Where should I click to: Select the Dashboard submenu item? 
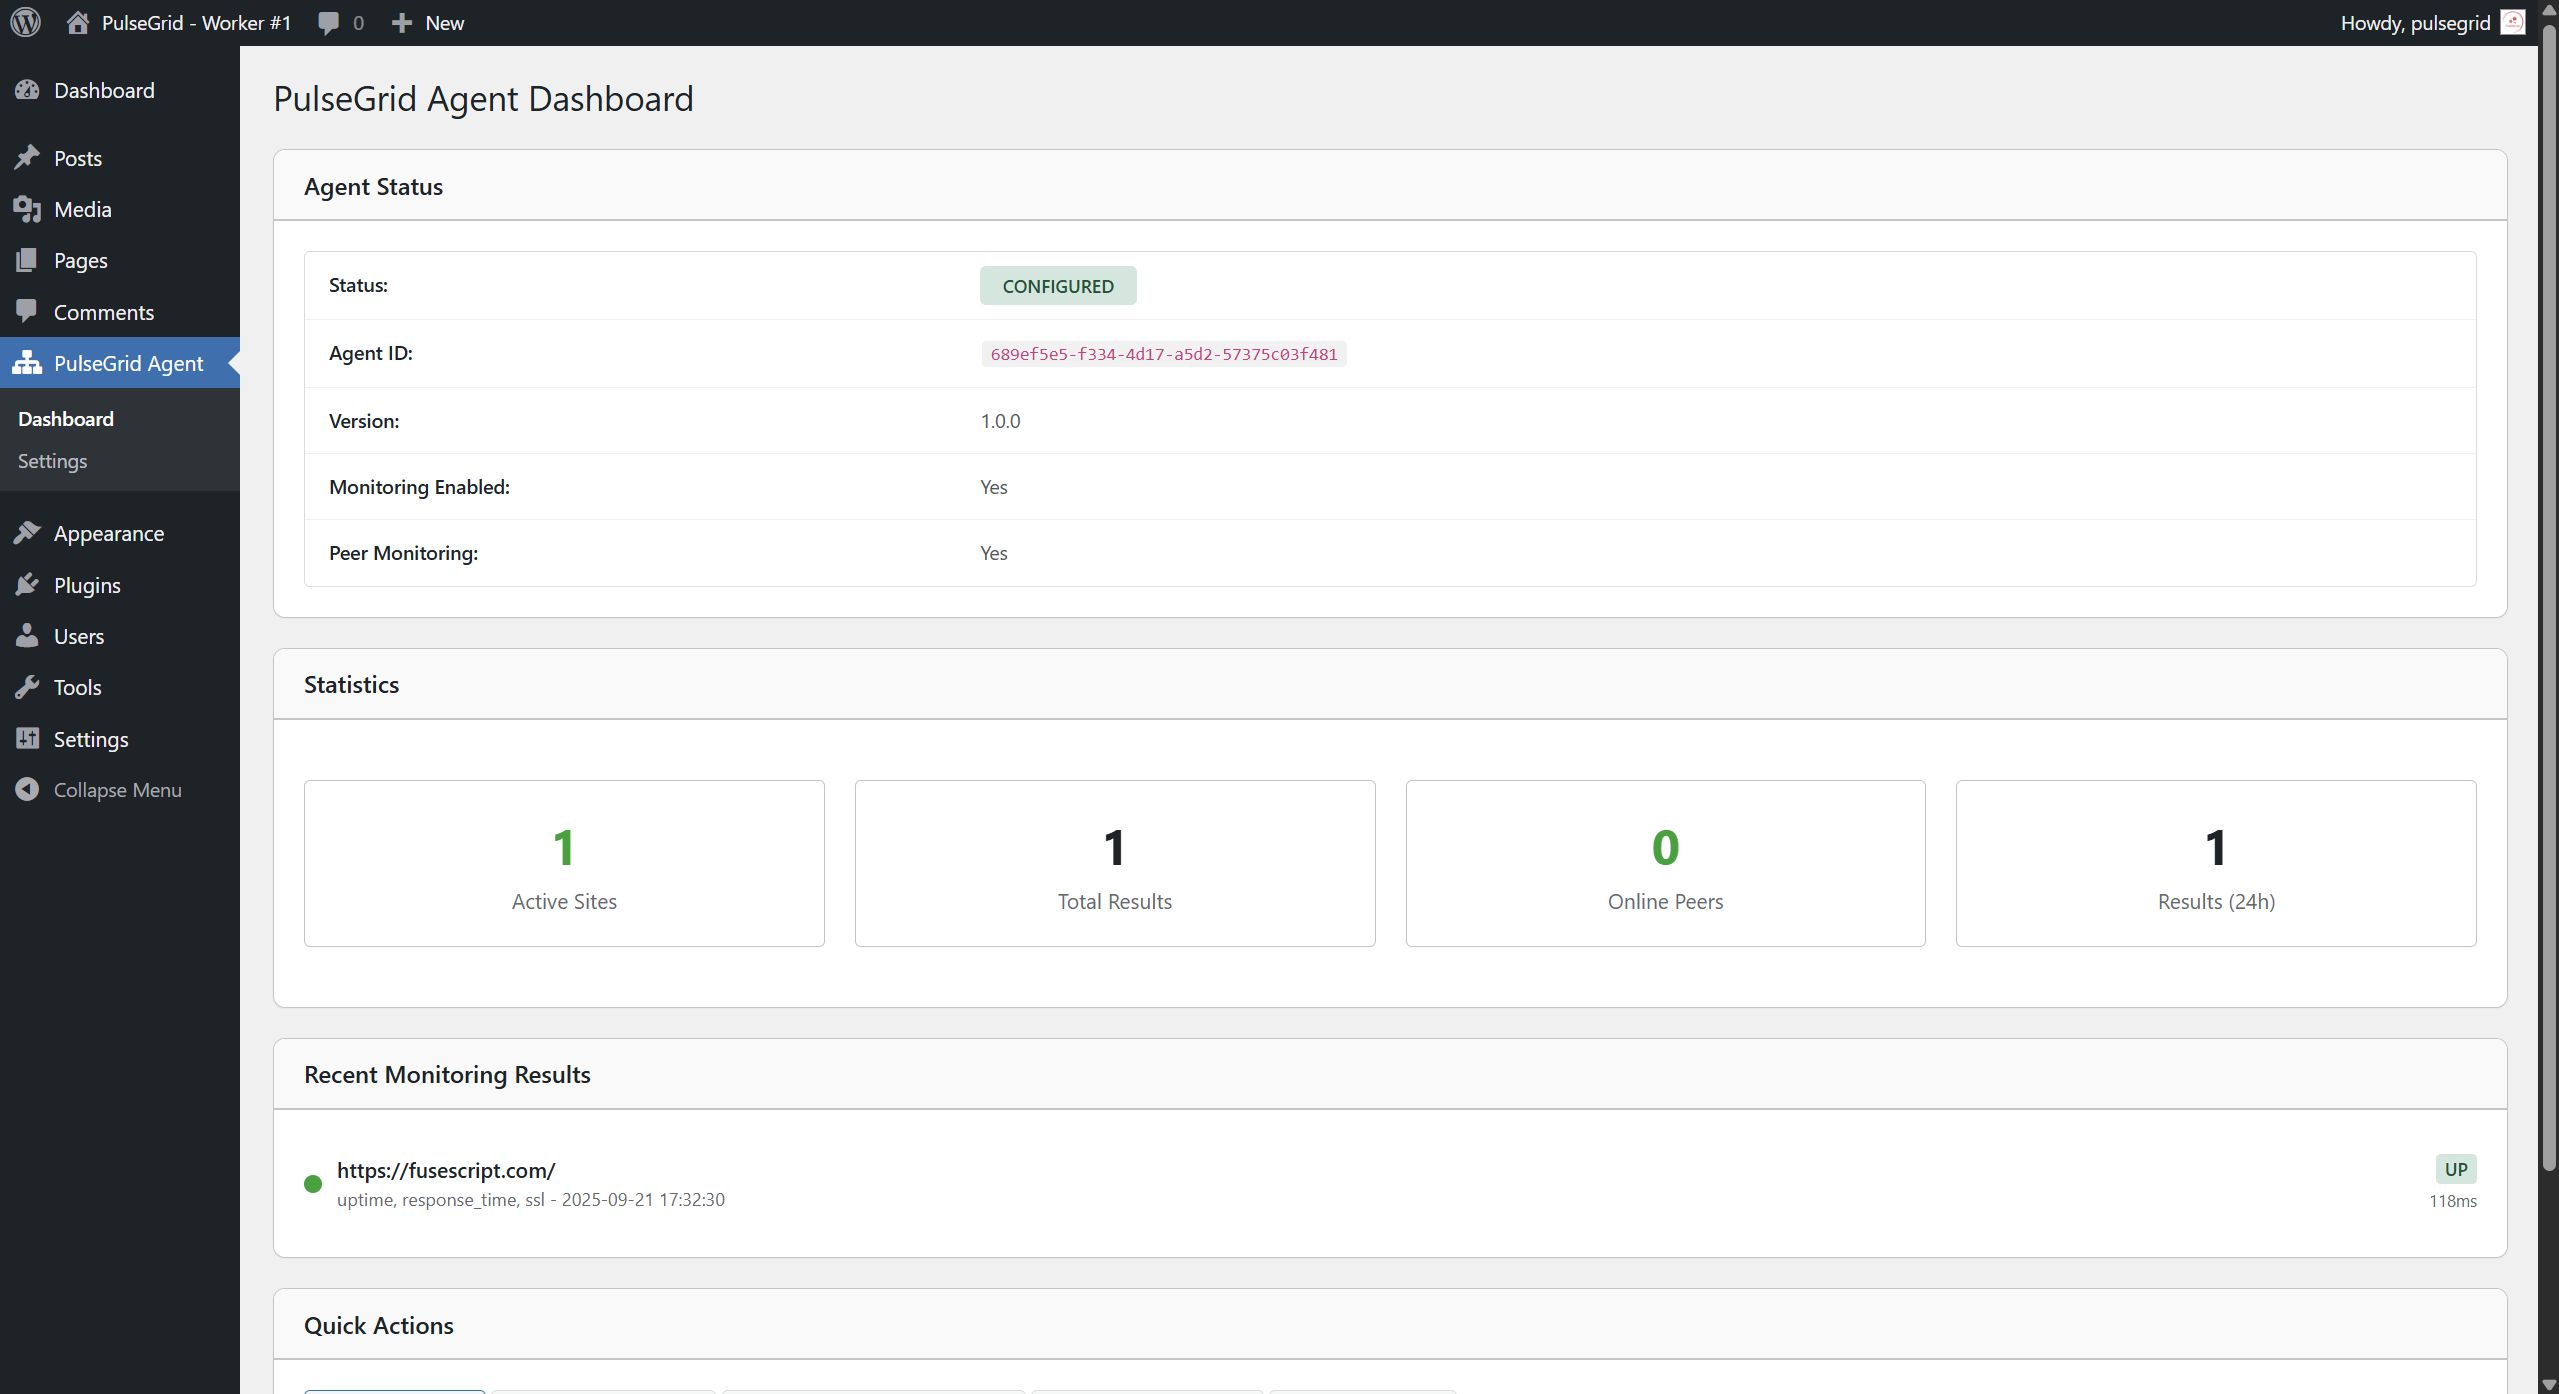tap(66, 419)
